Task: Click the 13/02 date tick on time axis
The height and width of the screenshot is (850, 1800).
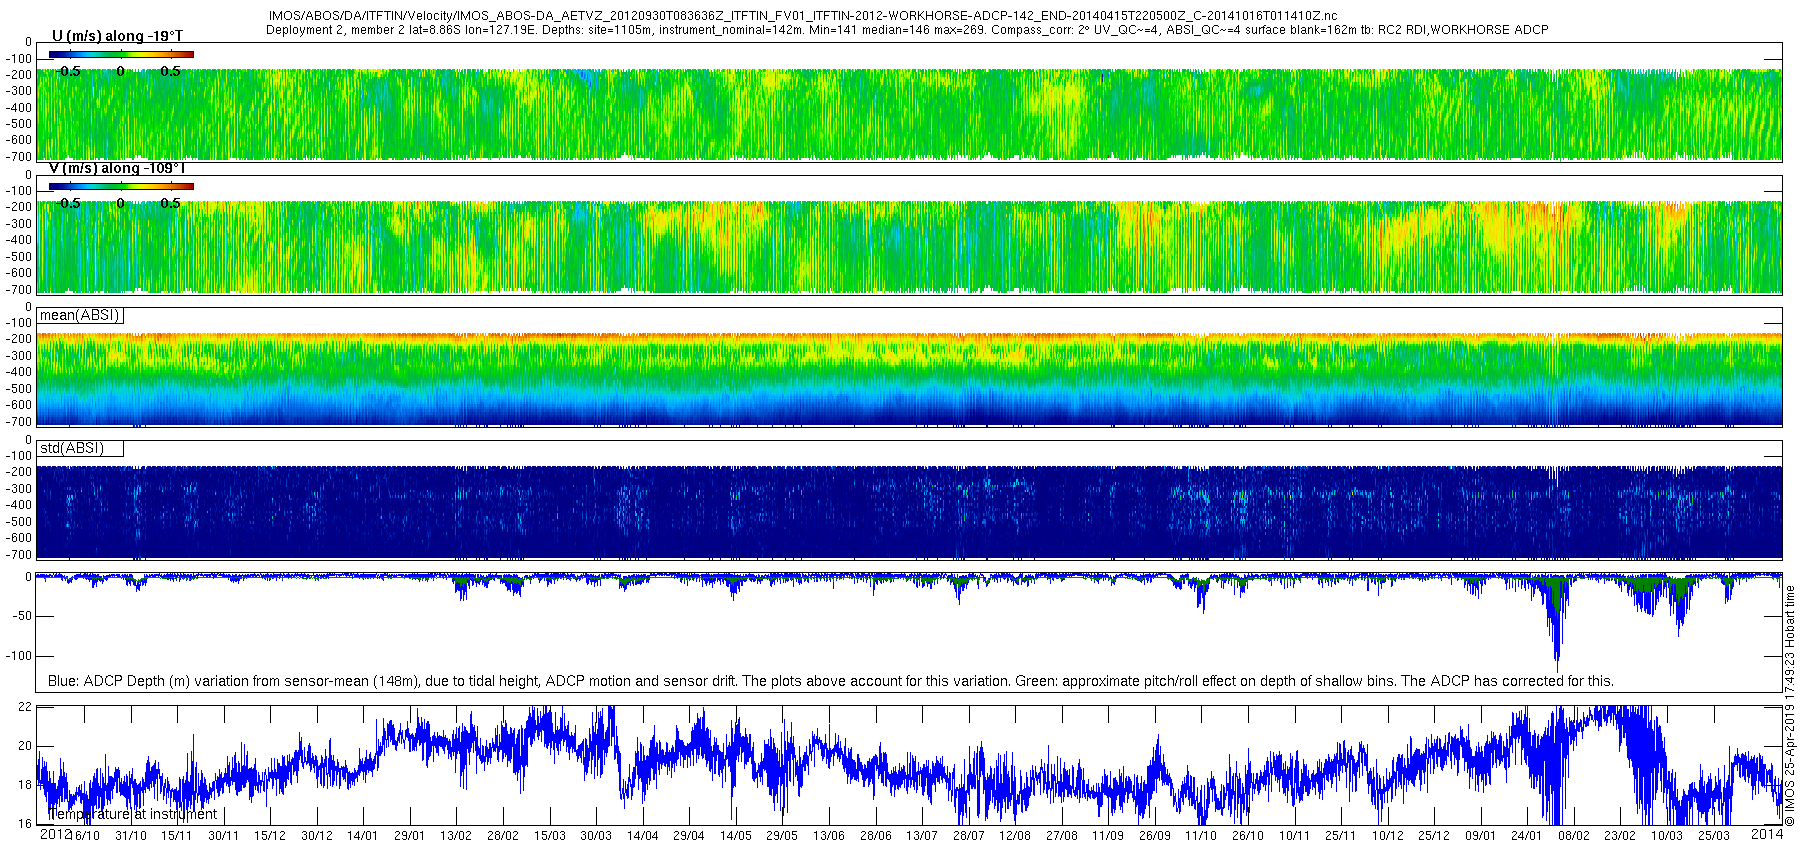Action: pos(456,836)
